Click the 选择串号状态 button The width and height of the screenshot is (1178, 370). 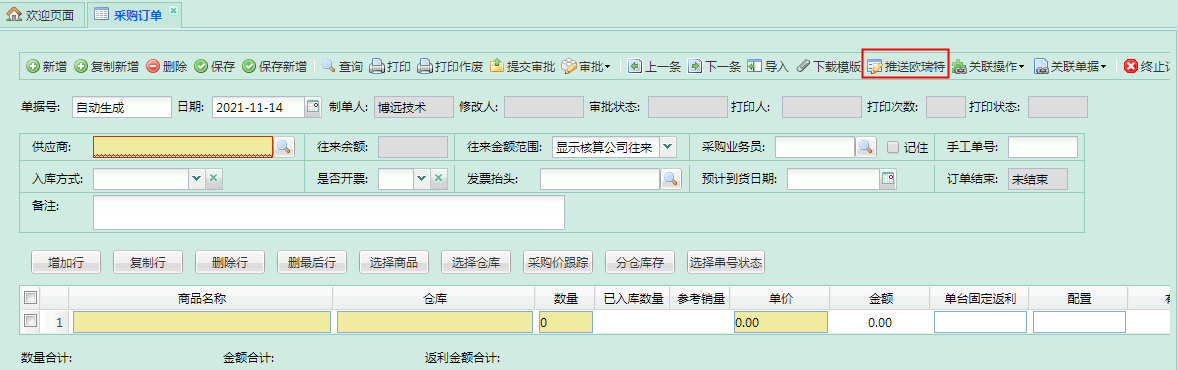pos(726,262)
